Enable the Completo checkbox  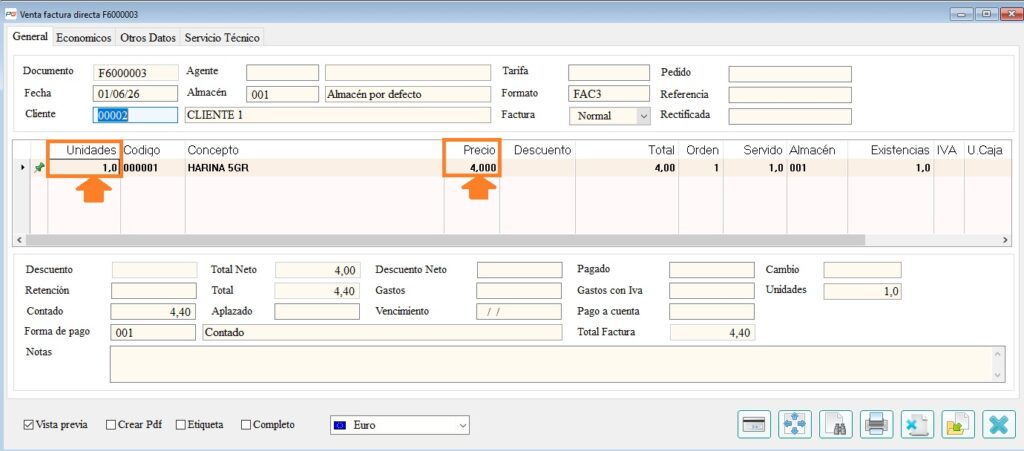coord(246,425)
